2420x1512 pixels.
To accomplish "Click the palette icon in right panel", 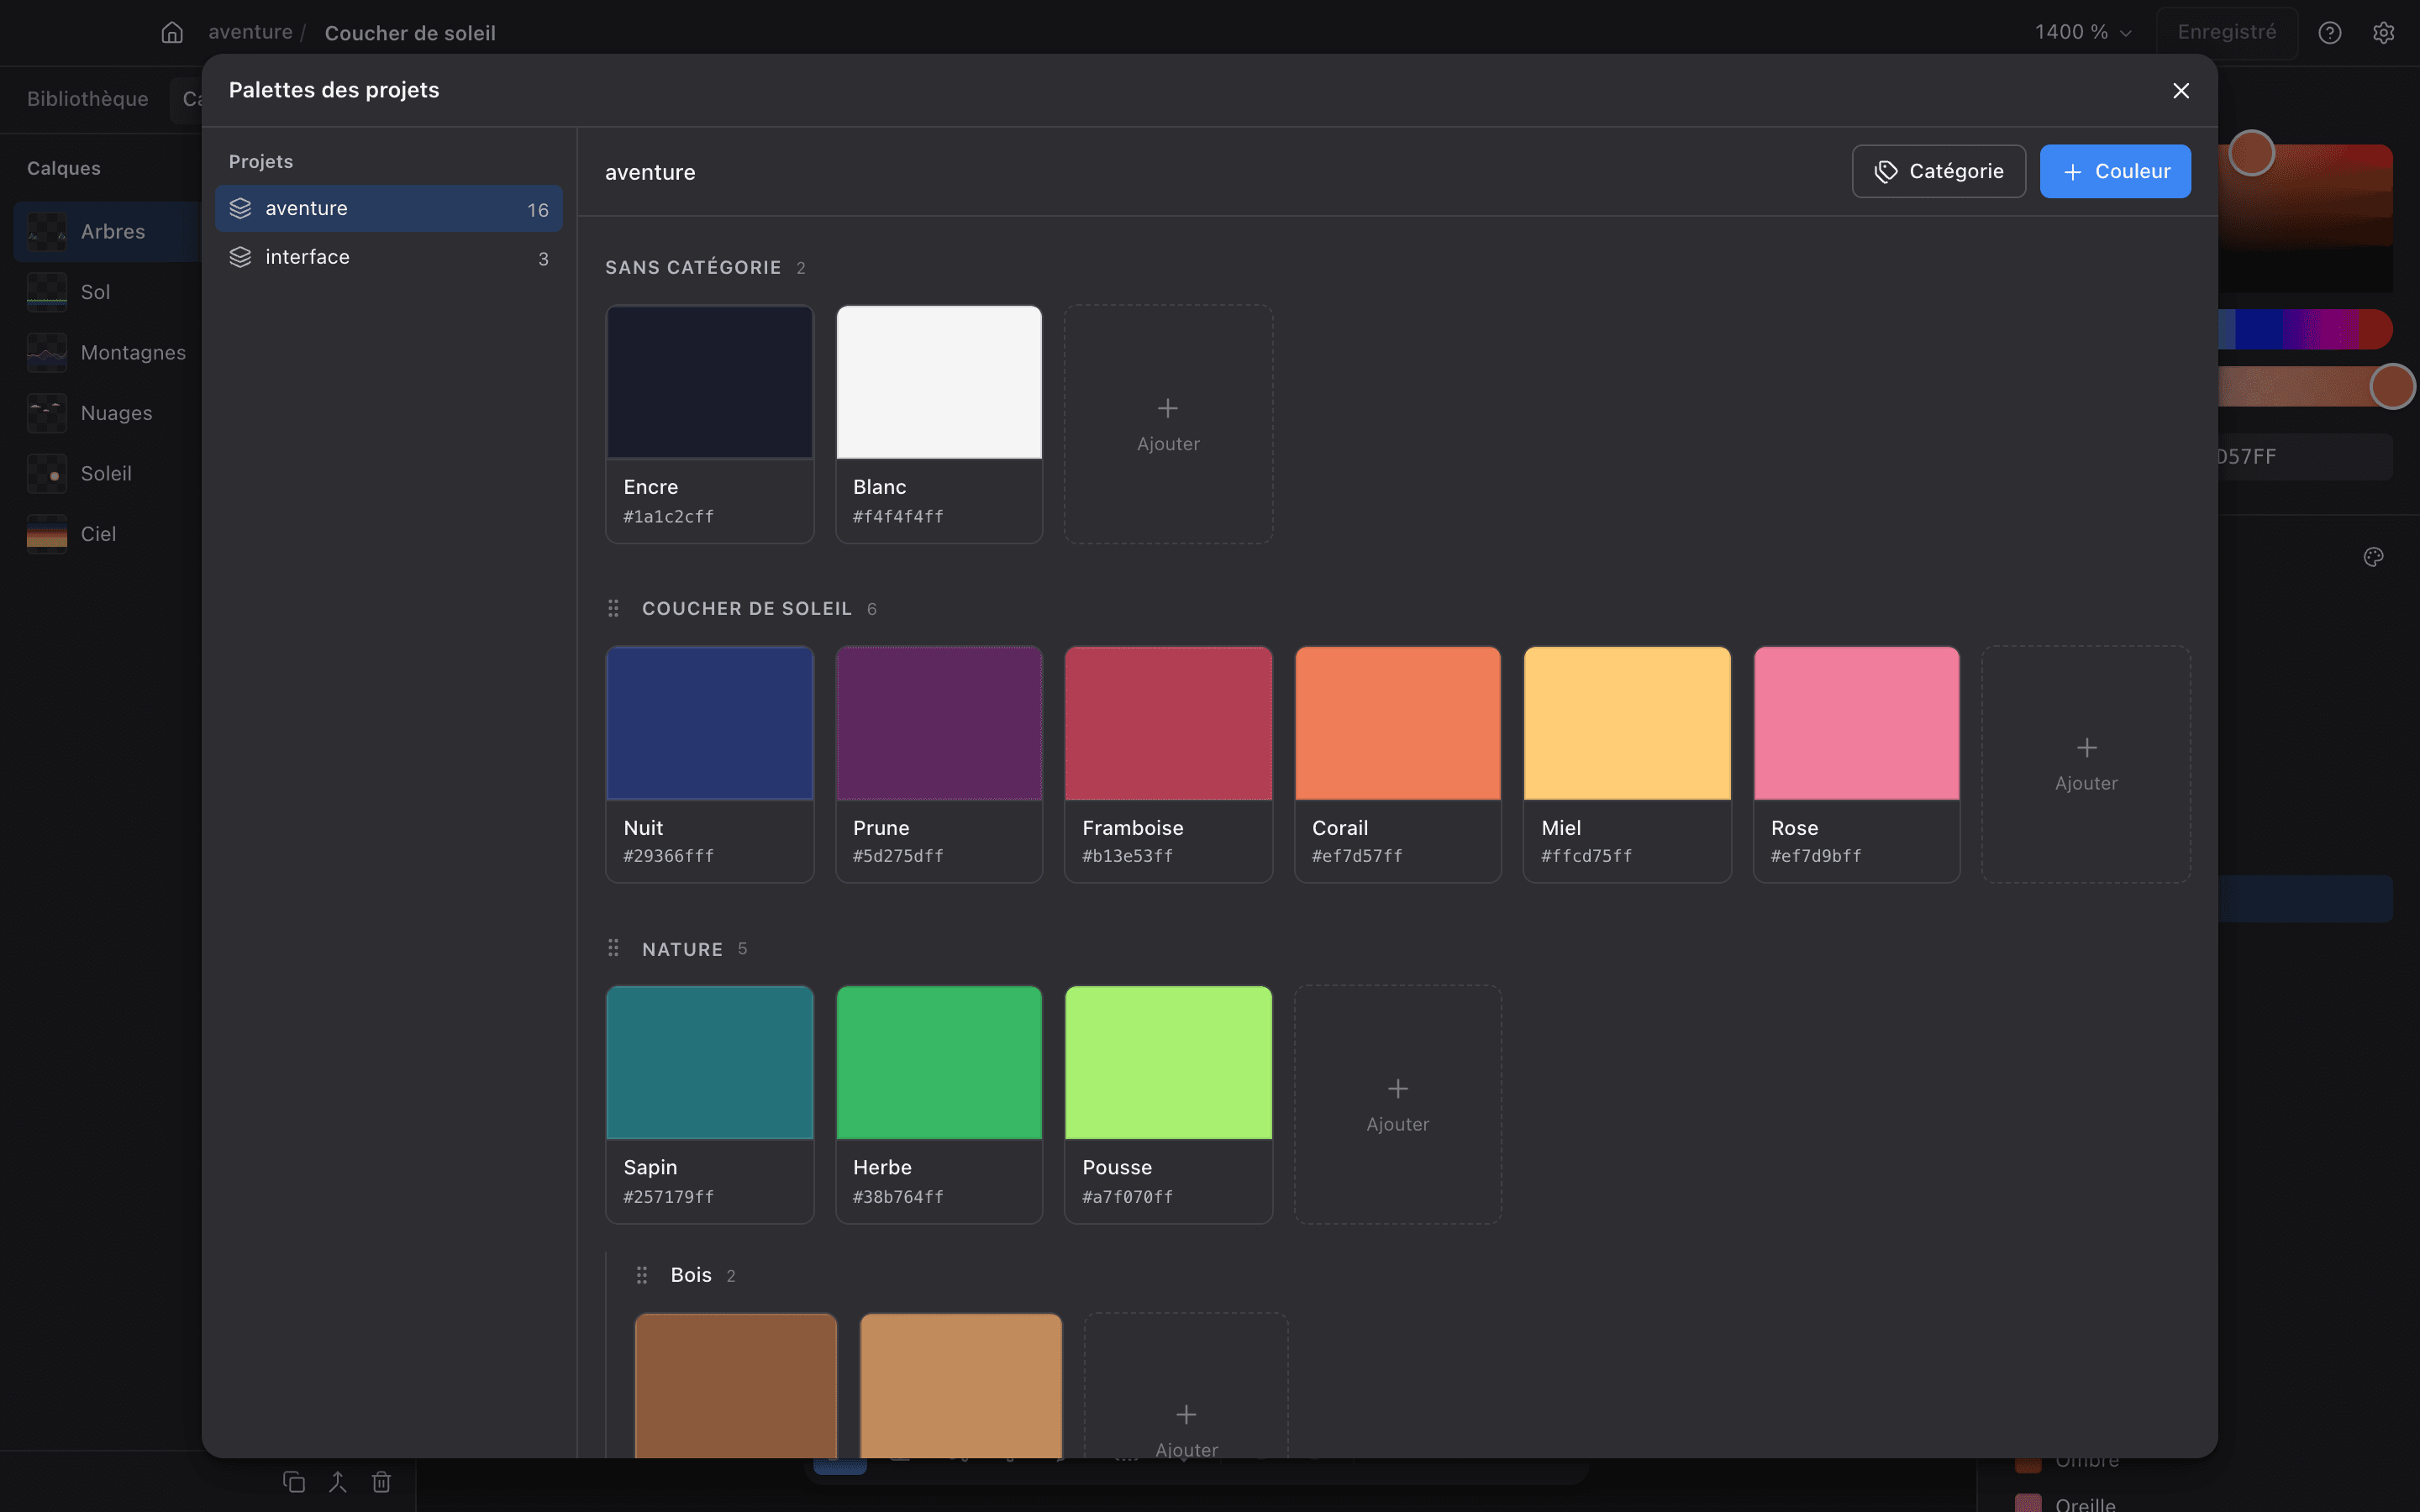I will [2373, 557].
